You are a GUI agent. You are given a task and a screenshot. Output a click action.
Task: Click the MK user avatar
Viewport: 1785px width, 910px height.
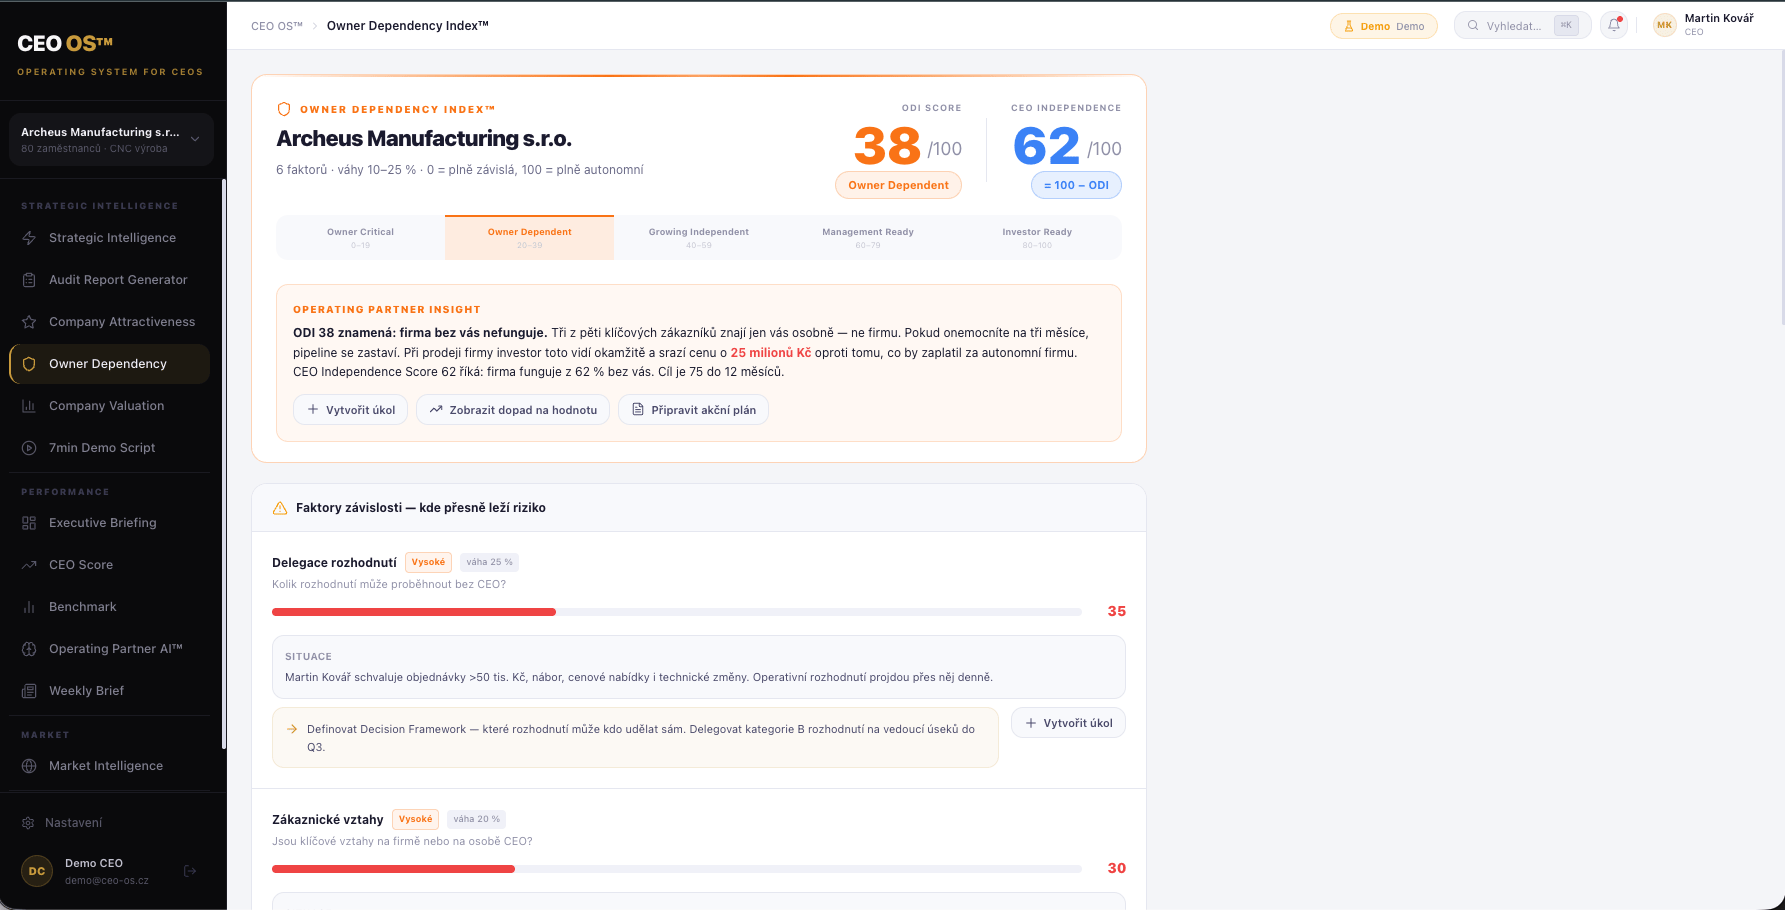click(x=1664, y=25)
